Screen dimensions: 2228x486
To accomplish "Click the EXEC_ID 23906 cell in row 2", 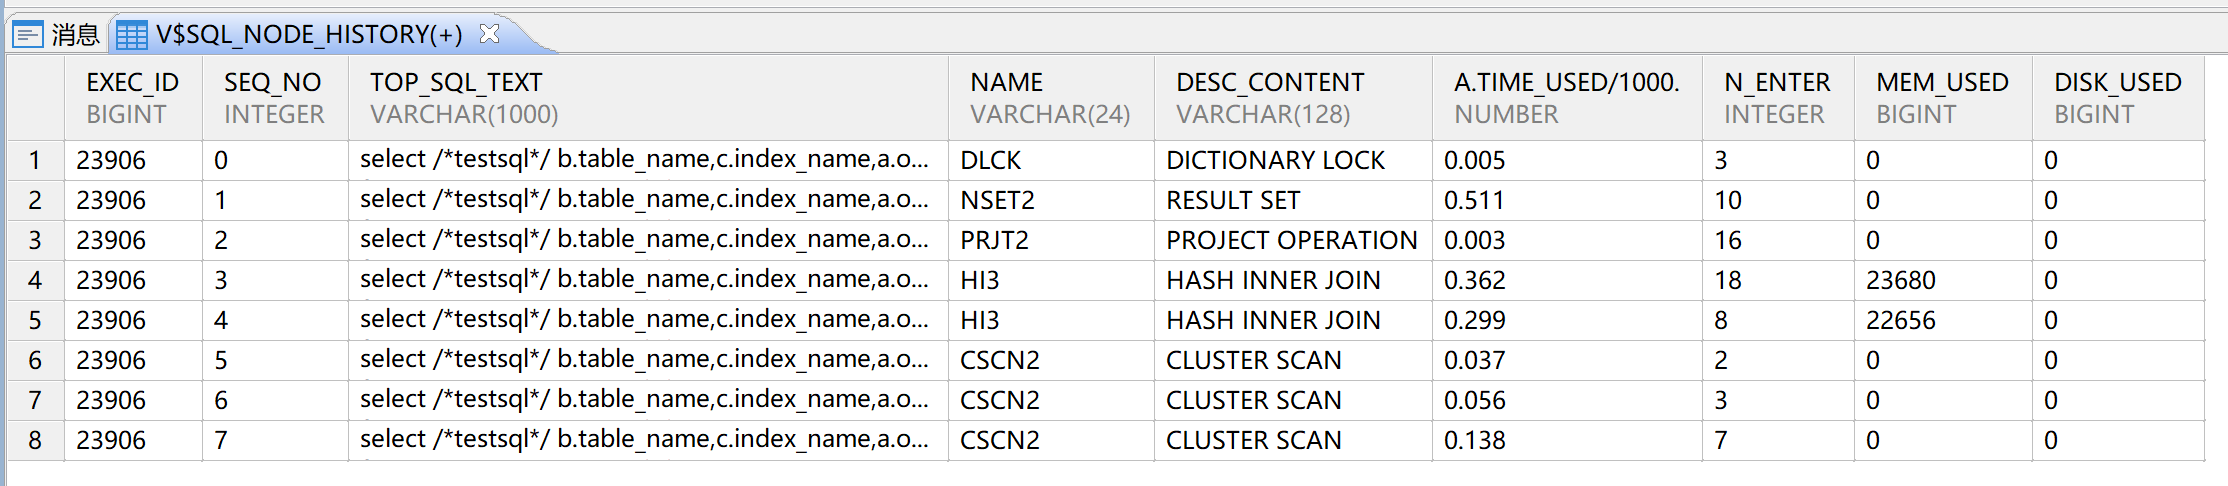I will [133, 200].
